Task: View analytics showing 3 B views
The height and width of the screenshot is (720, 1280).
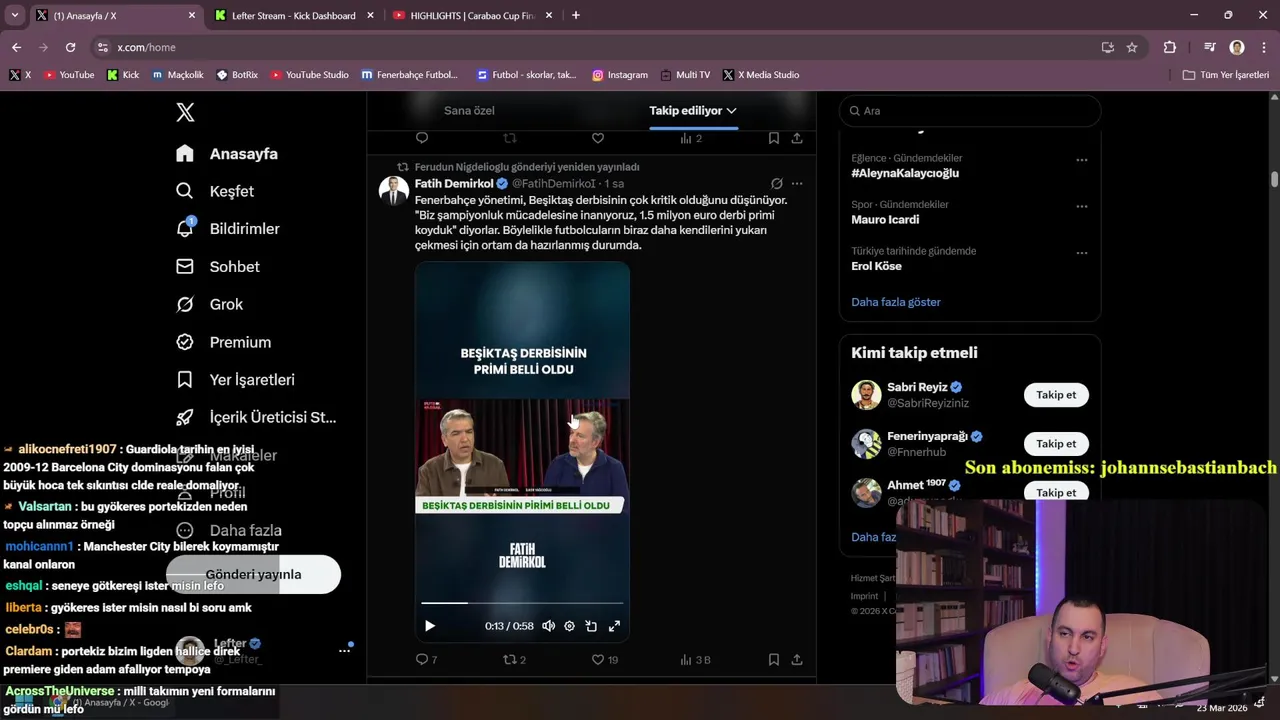Action: click(x=695, y=660)
